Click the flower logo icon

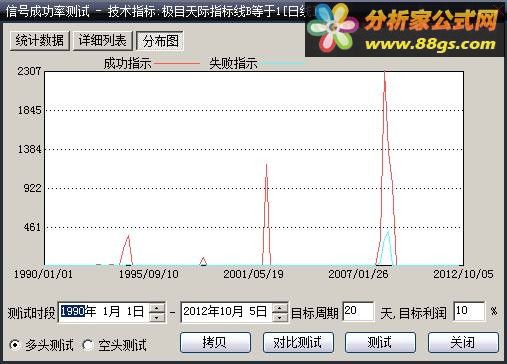pyautogui.click(x=332, y=28)
